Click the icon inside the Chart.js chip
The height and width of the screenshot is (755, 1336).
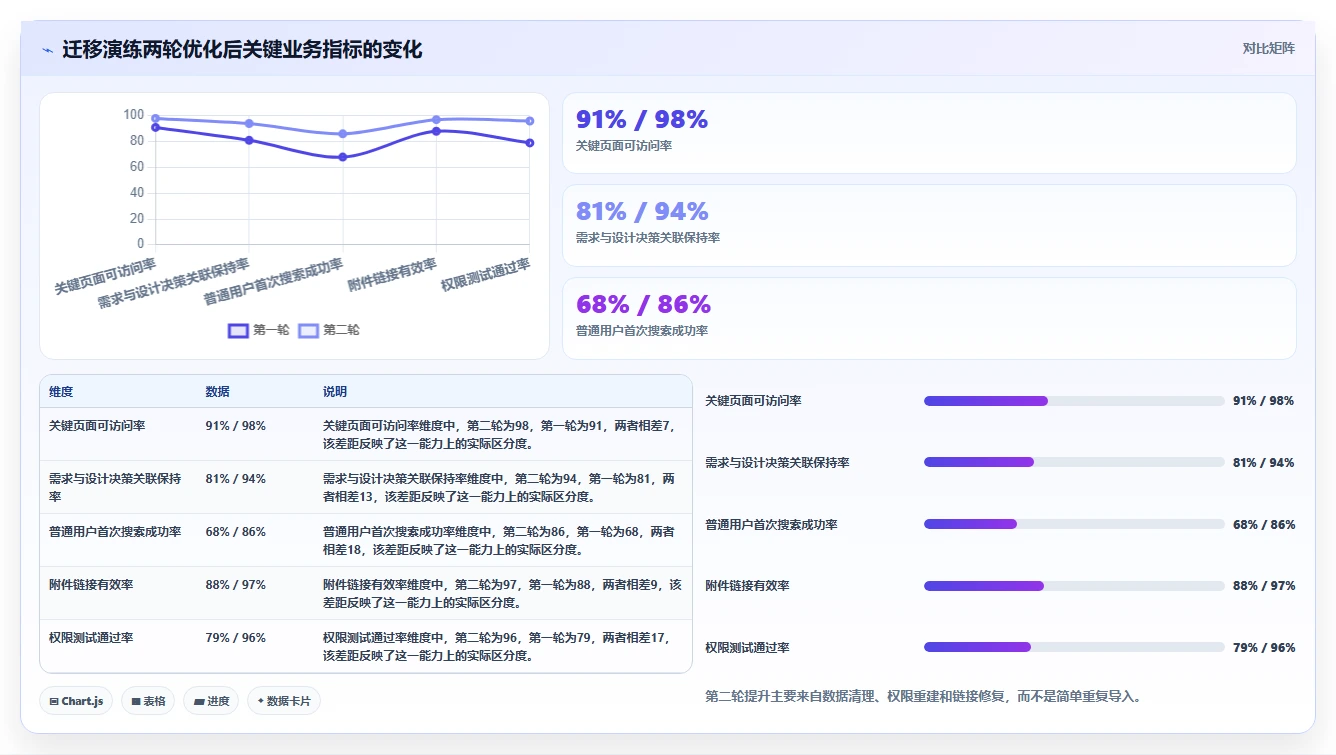click(54, 701)
